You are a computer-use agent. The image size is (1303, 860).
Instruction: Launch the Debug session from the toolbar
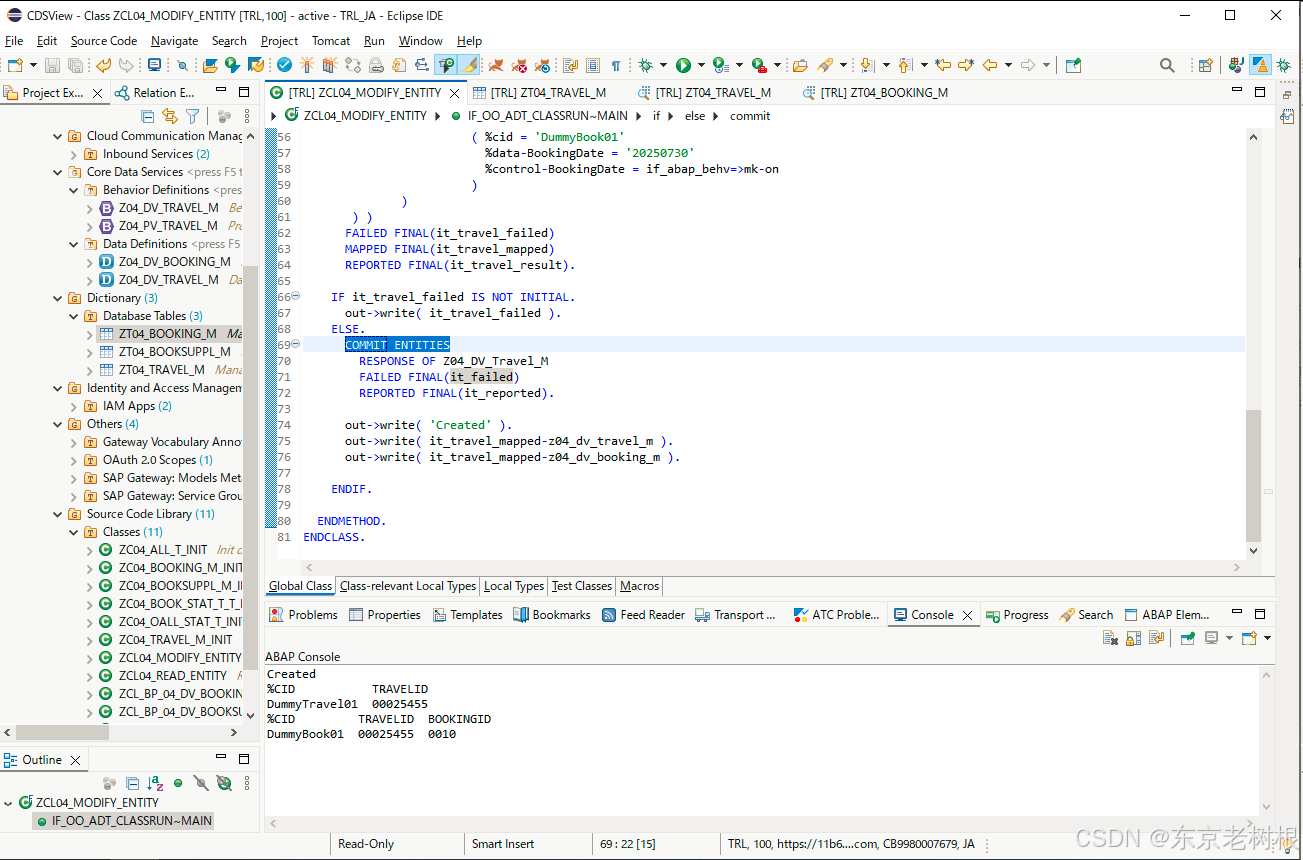point(646,64)
